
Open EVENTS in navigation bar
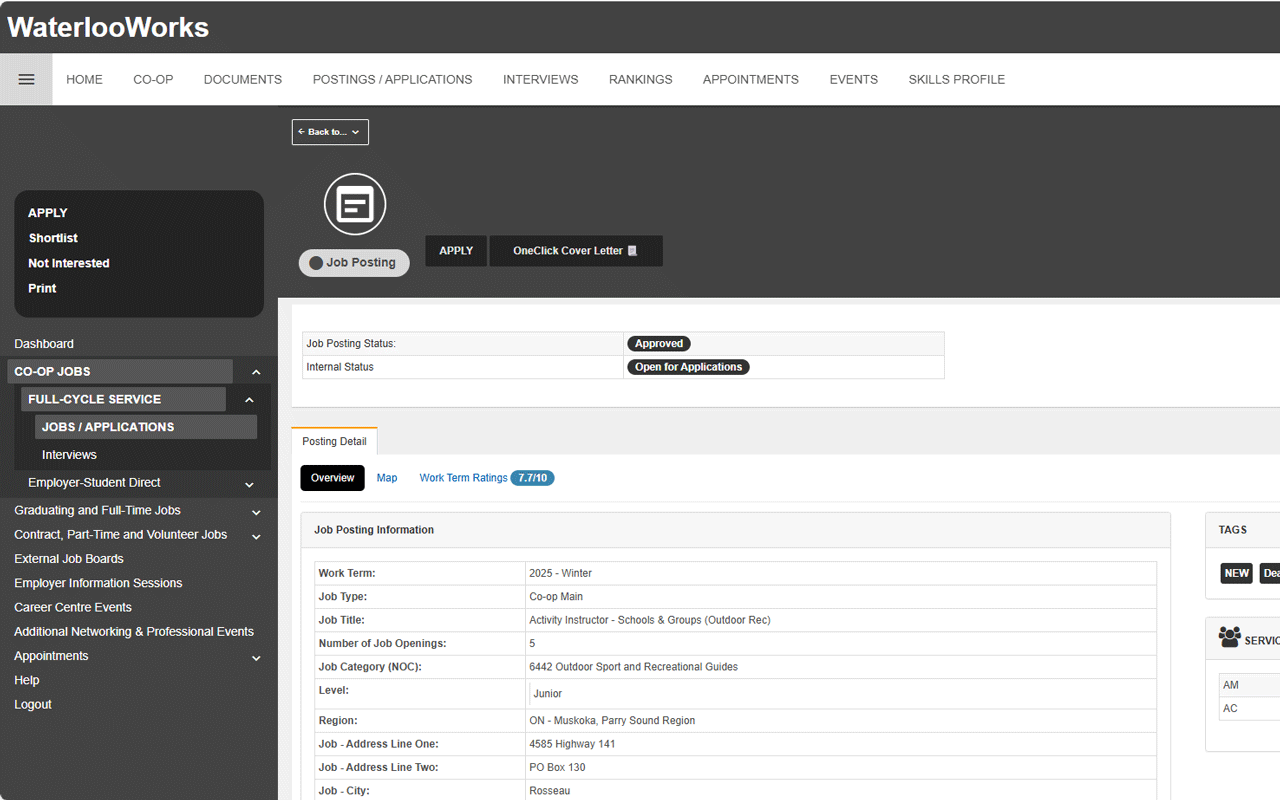pyautogui.click(x=853, y=79)
